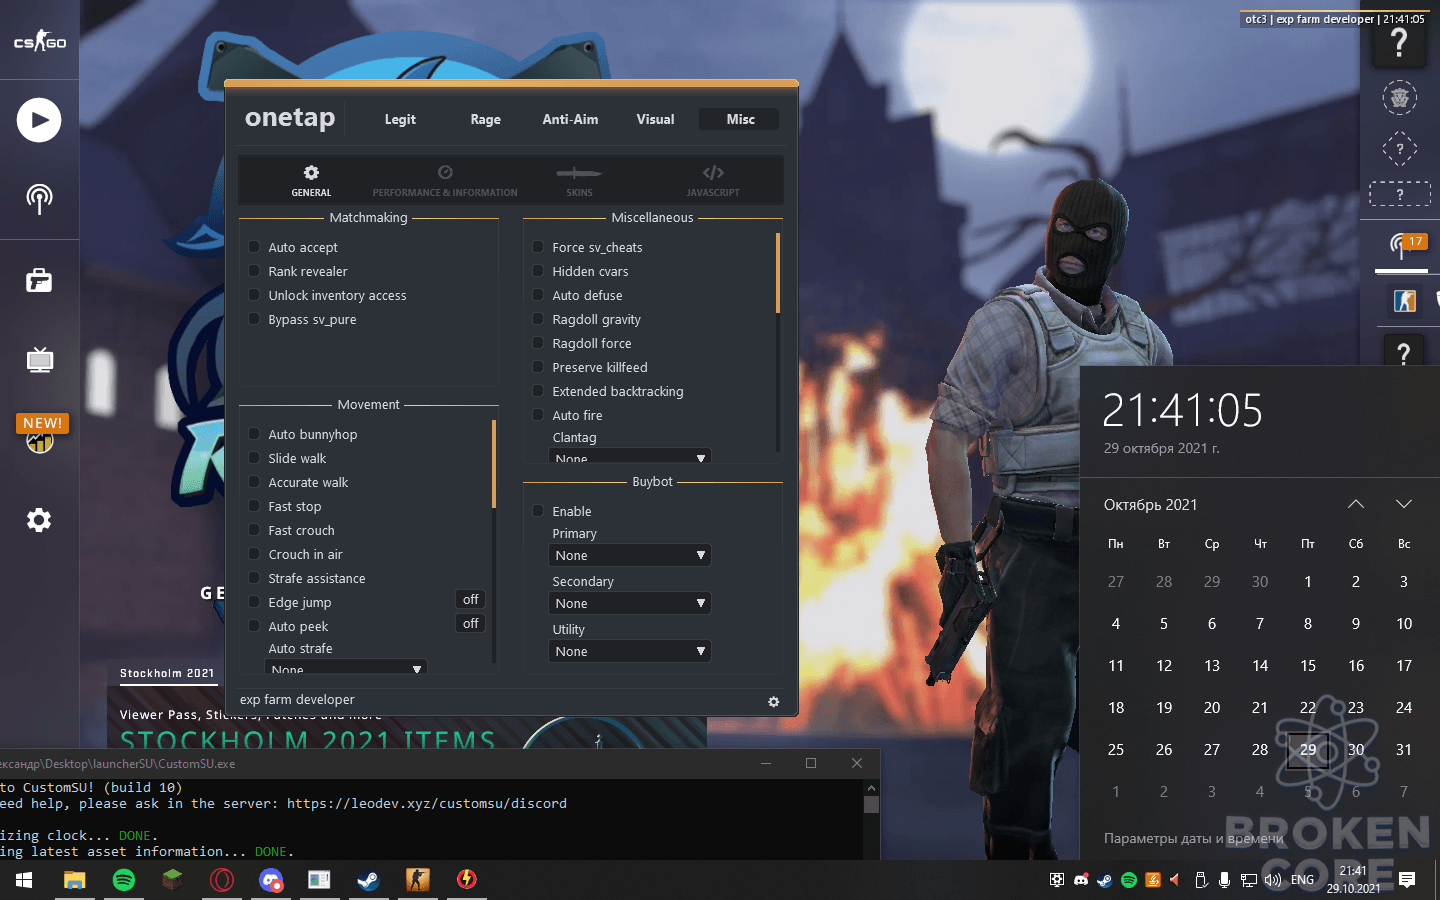Enable the Force sv_cheats checkbox

538,247
